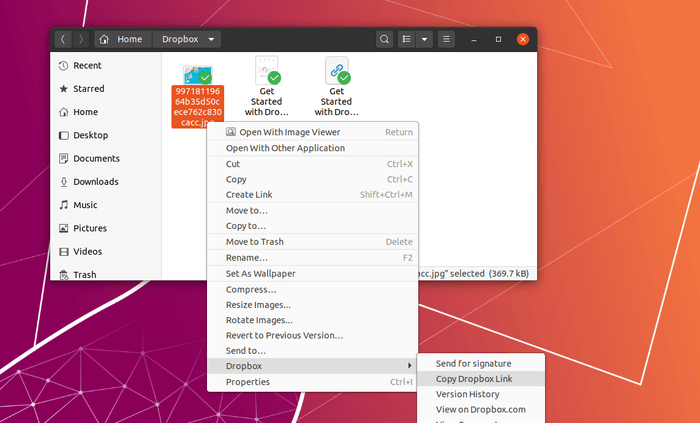Choose Open With Image Viewer
This screenshot has width=700, height=423.
click(x=312, y=132)
